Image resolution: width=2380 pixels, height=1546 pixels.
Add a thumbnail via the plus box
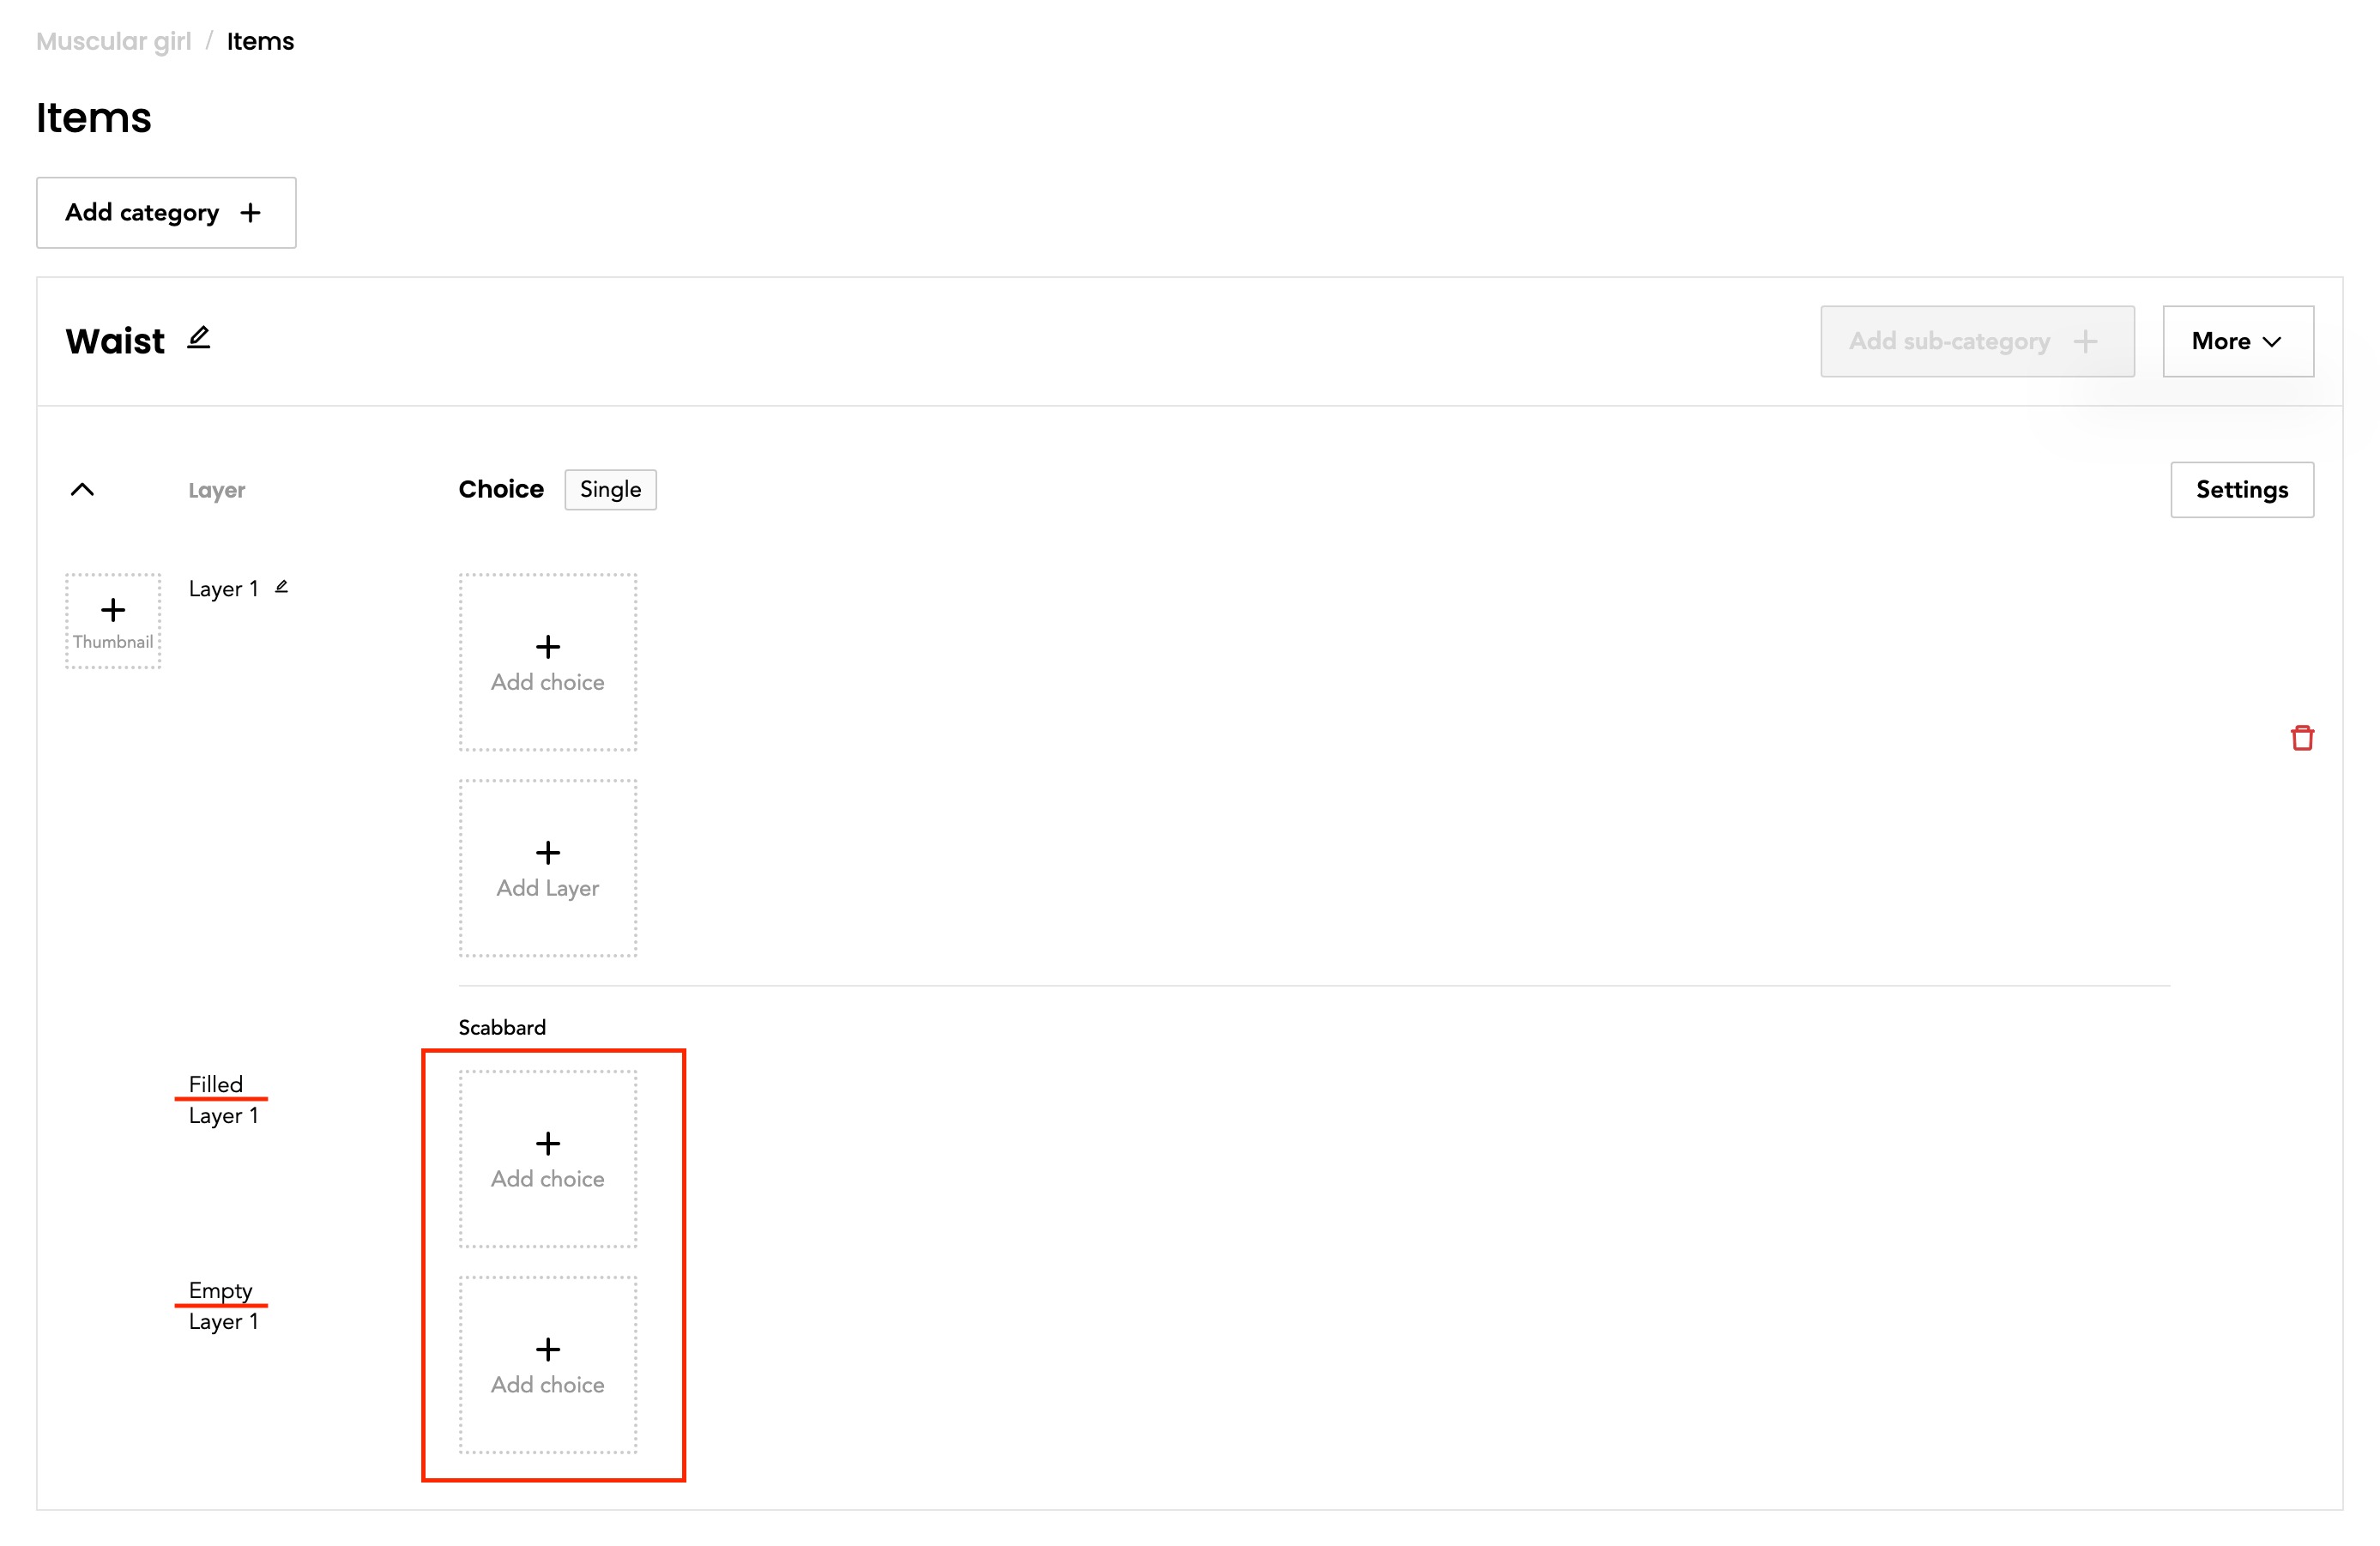[x=113, y=621]
